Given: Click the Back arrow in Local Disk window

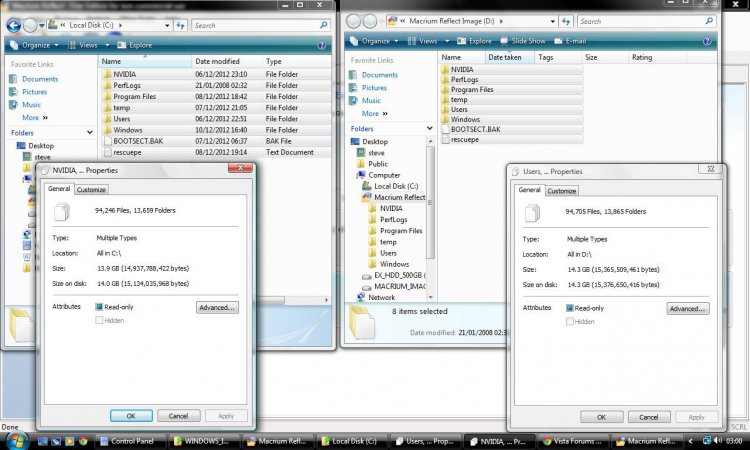Looking at the screenshot, I should (13, 25).
